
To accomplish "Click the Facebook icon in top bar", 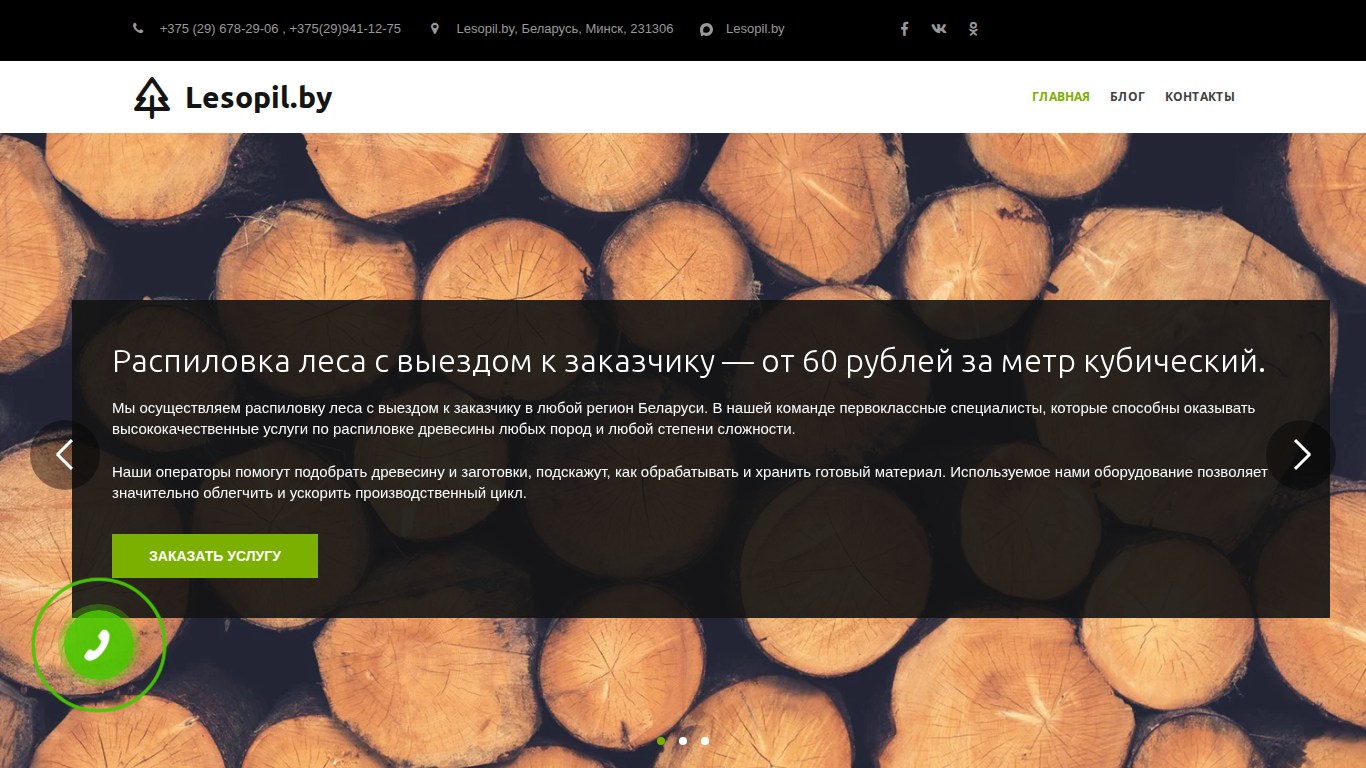I will (904, 29).
